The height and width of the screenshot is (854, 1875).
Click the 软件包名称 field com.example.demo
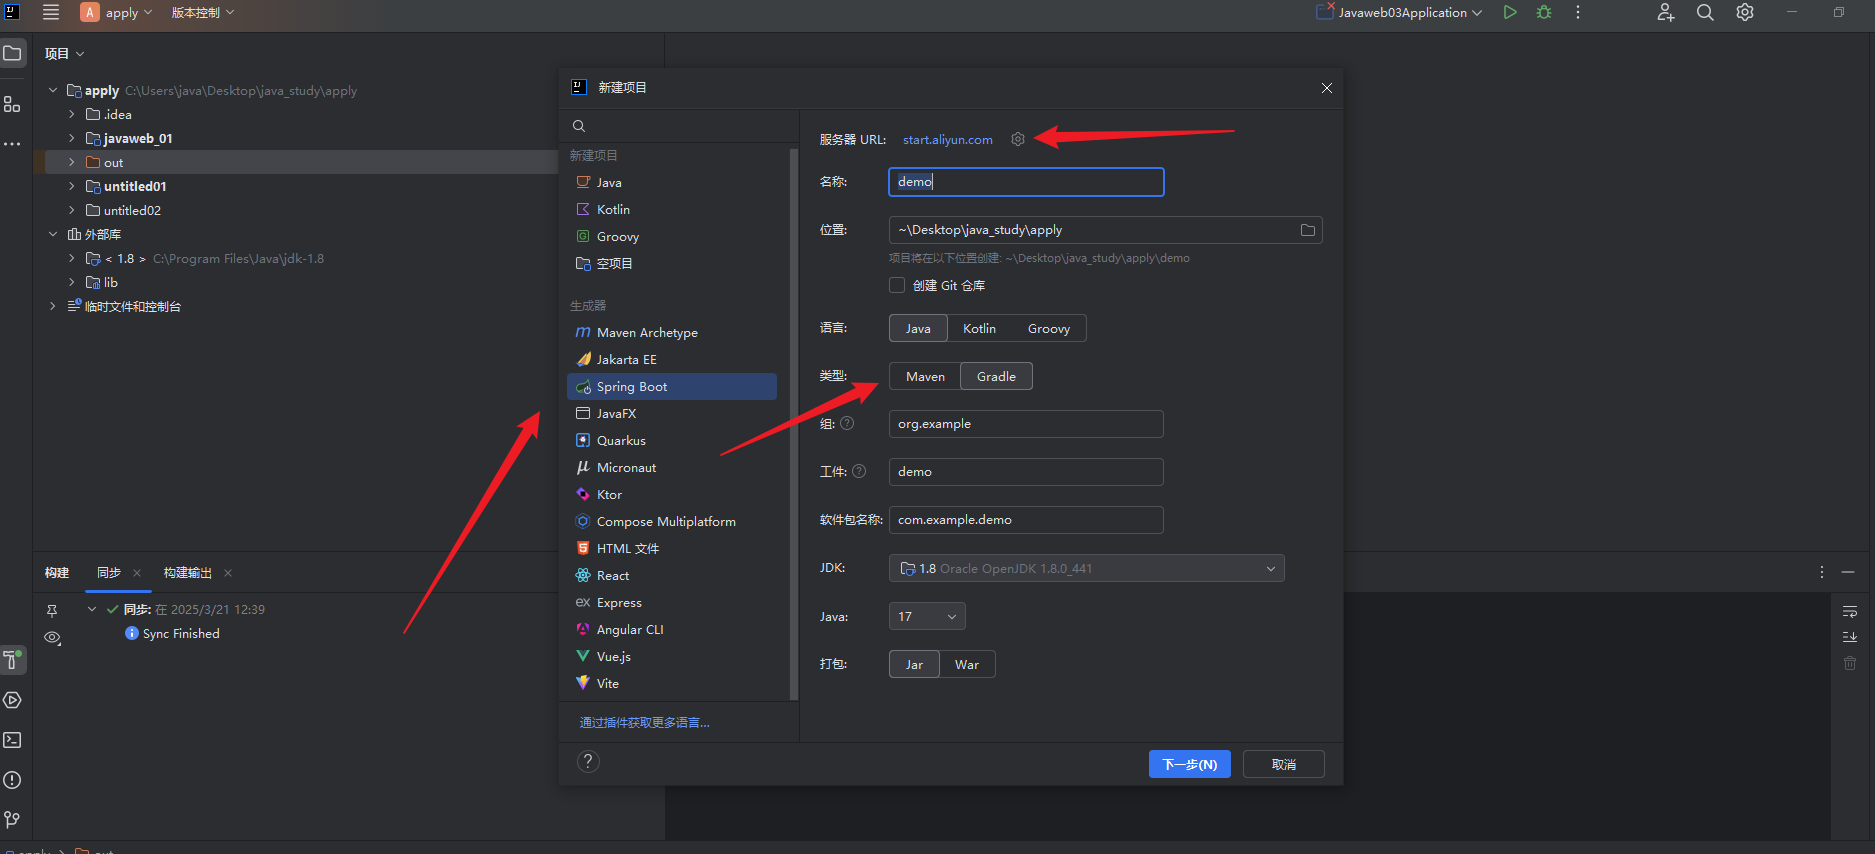tap(1026, 520)
